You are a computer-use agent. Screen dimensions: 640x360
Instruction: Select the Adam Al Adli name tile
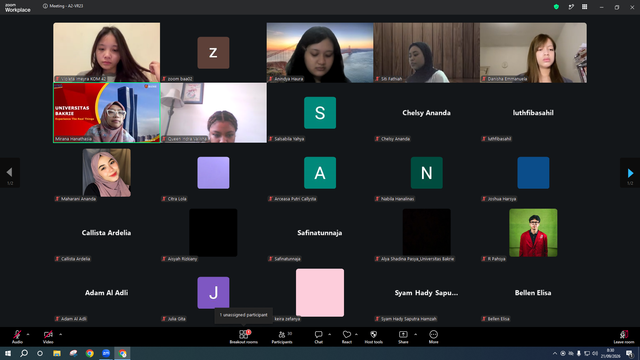tap(107, 293)
